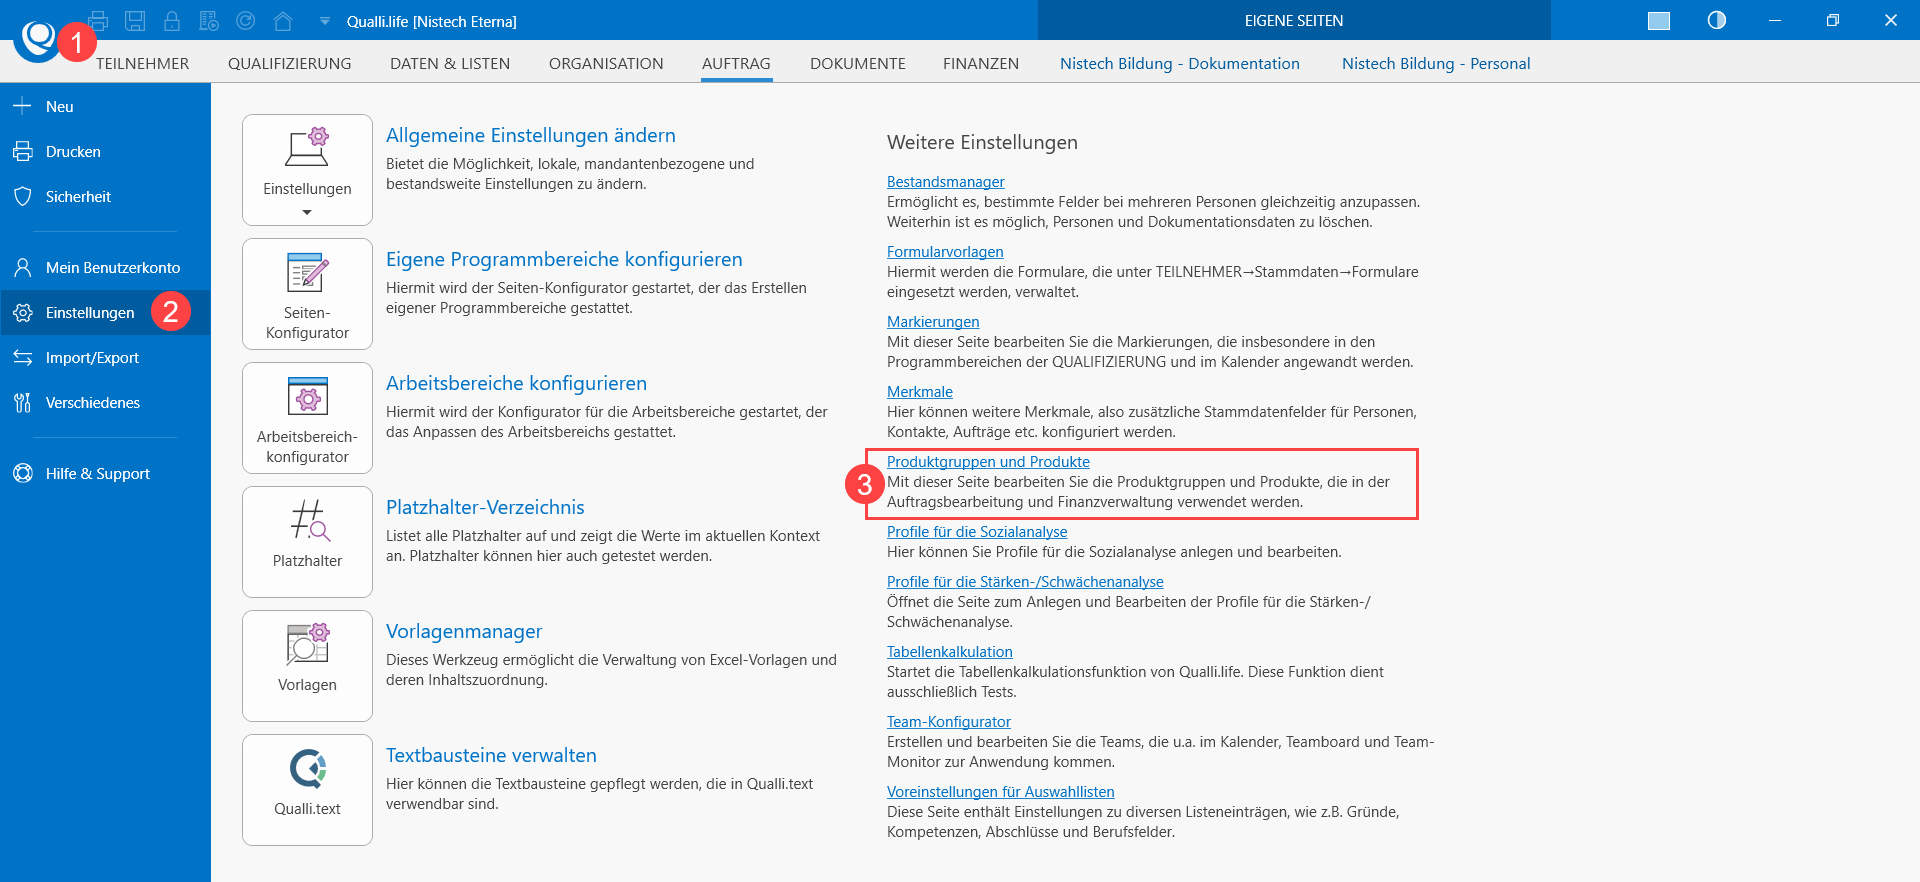Click the tools icon beside Verschiedenes
The width and height of the screenshot is (1920, 882).
[22, 402]
